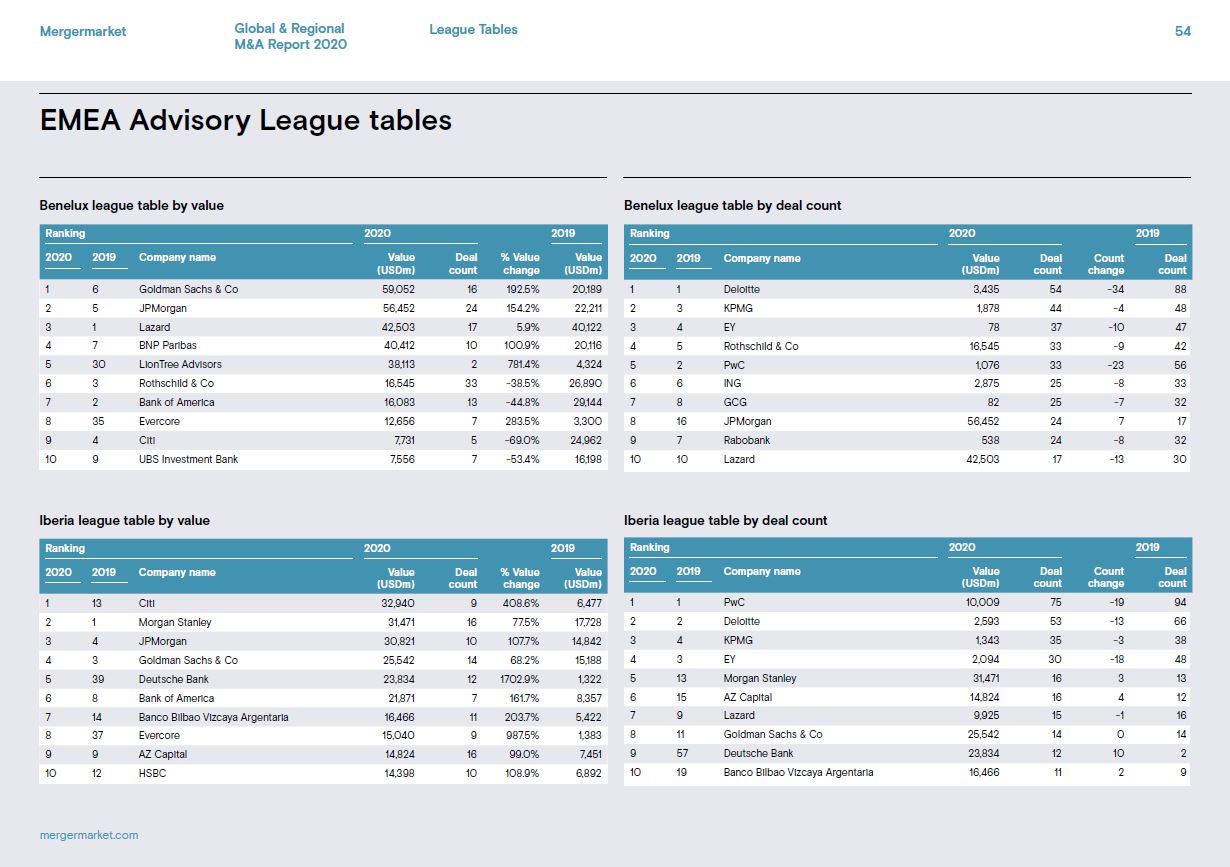Click the 'BNP Paribas' company name

pyautogui.click(x=168, y=346)
